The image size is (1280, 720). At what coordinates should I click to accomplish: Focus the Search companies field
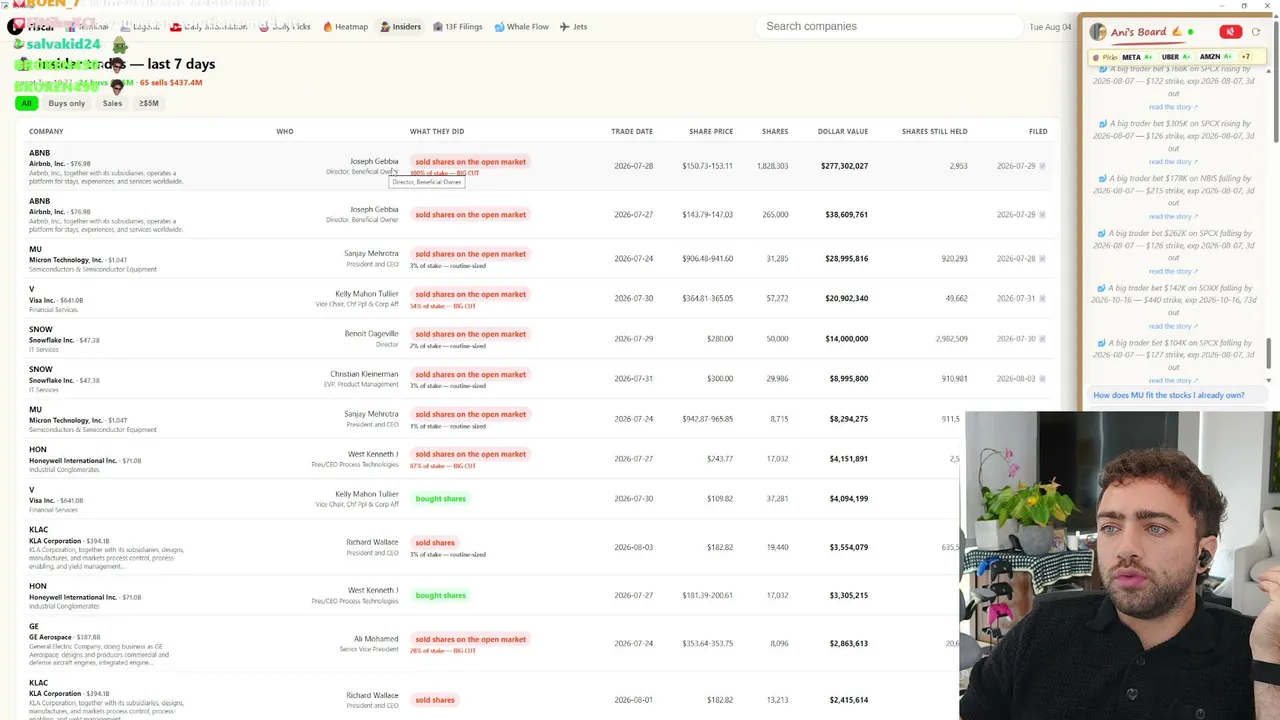890,26
